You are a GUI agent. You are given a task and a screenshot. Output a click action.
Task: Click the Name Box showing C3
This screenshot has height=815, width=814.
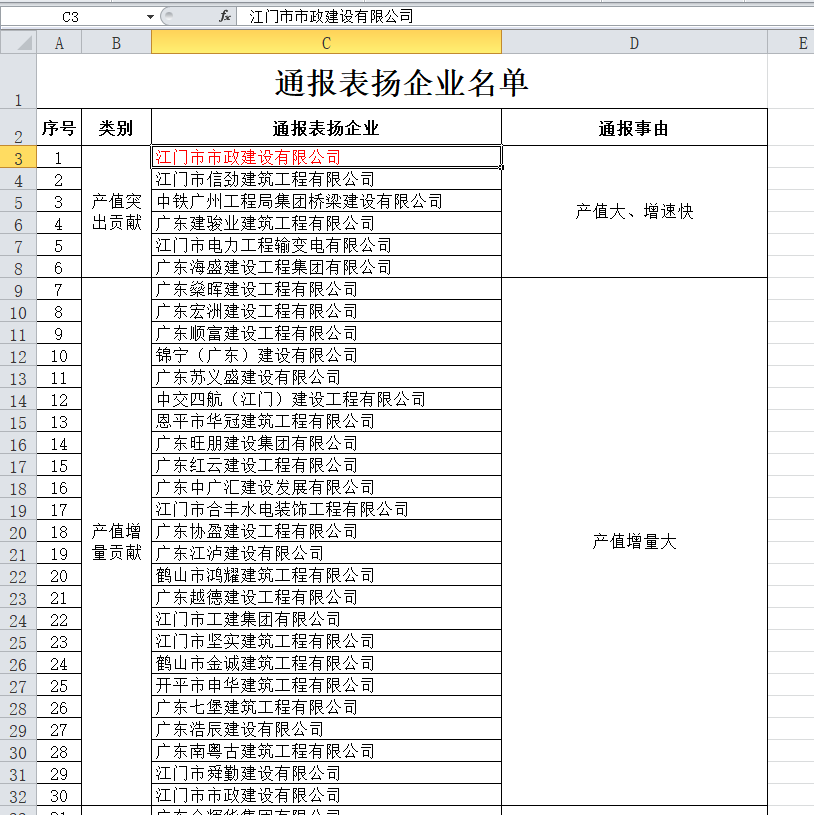(70, 17)
